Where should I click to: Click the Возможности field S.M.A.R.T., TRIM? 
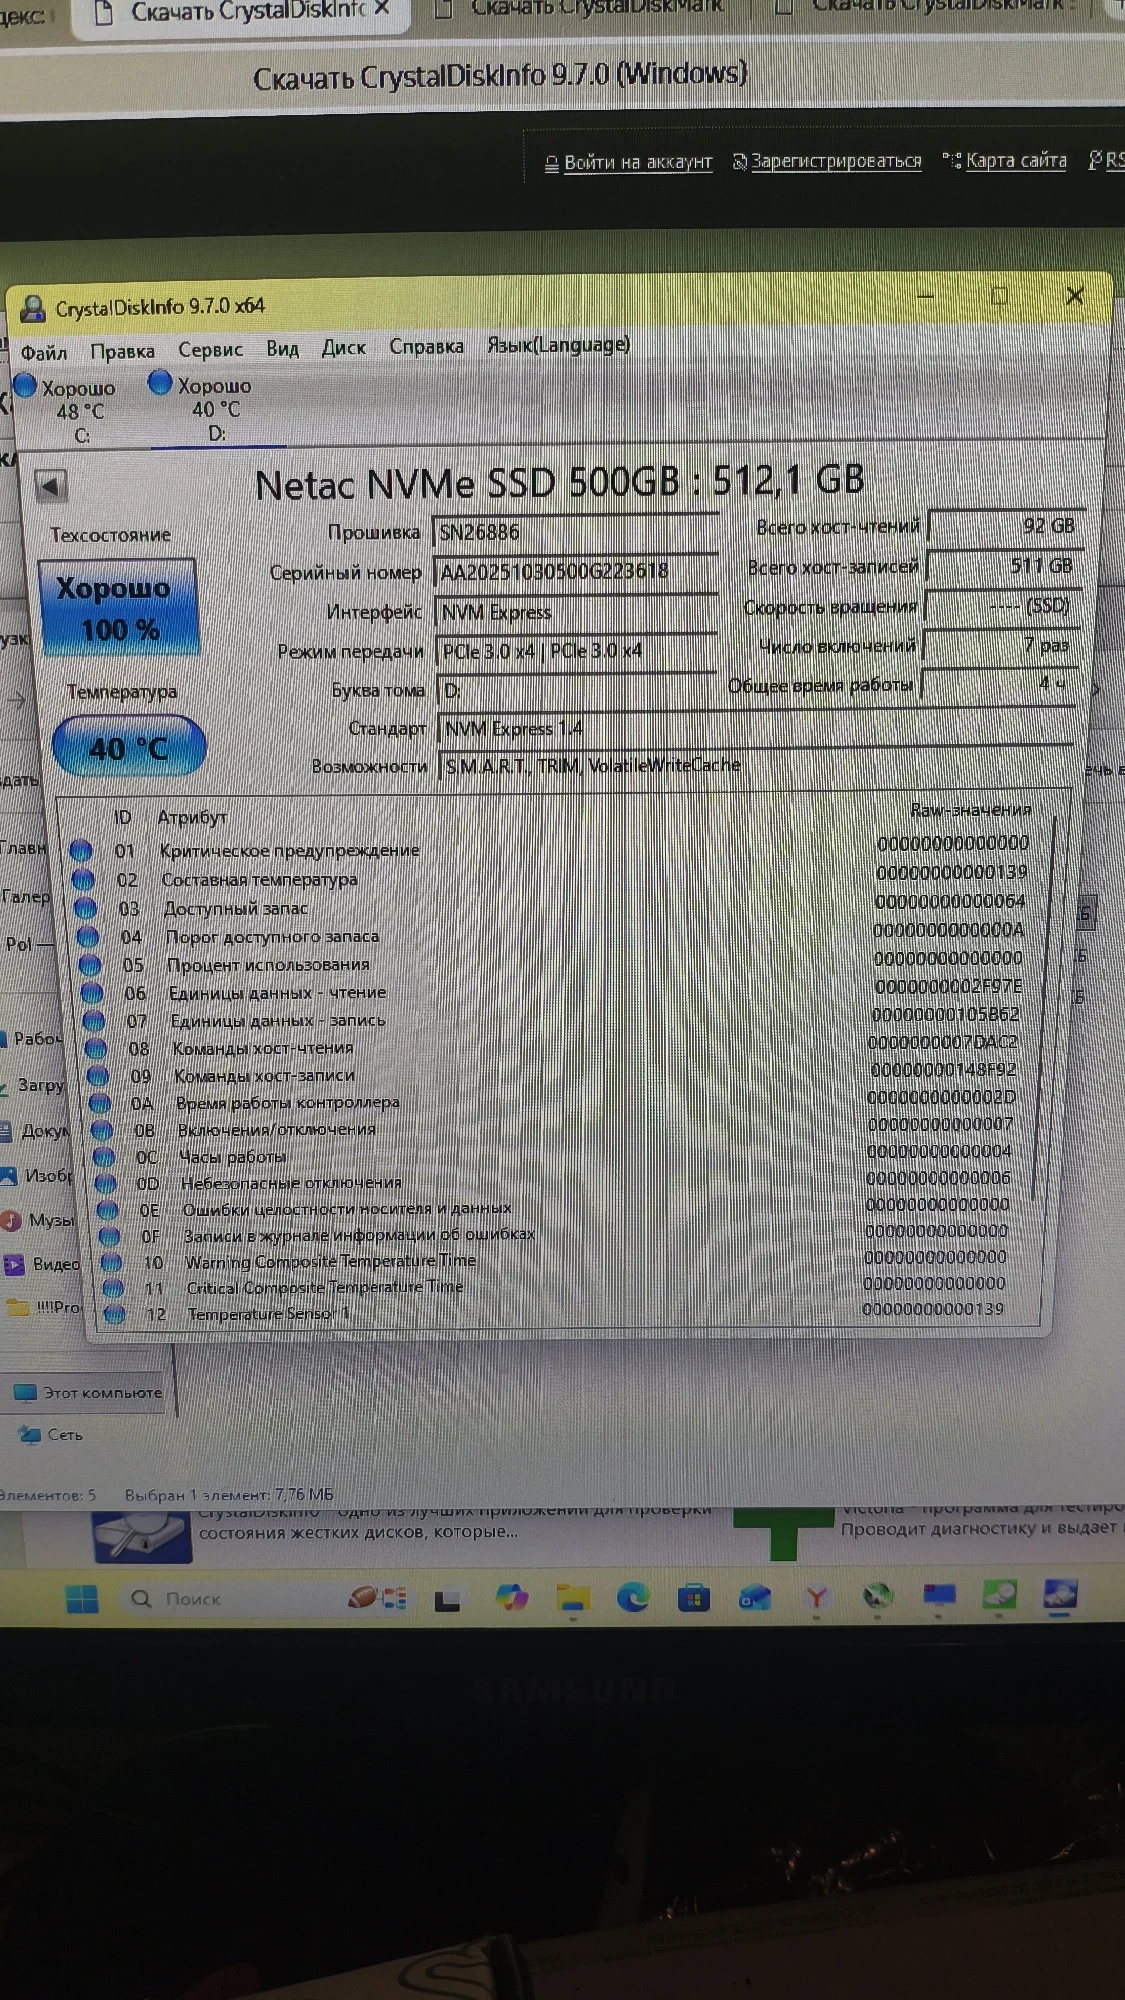(755, 765)
